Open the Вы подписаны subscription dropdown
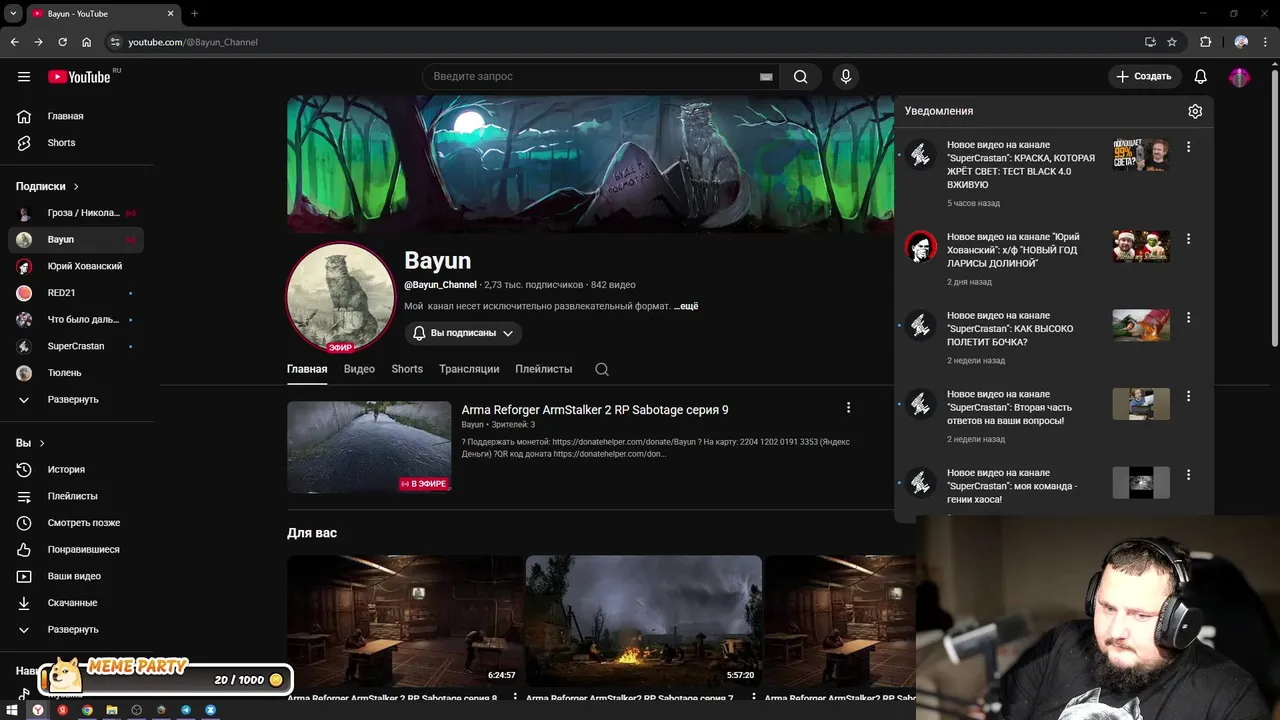 pos(463,333)
